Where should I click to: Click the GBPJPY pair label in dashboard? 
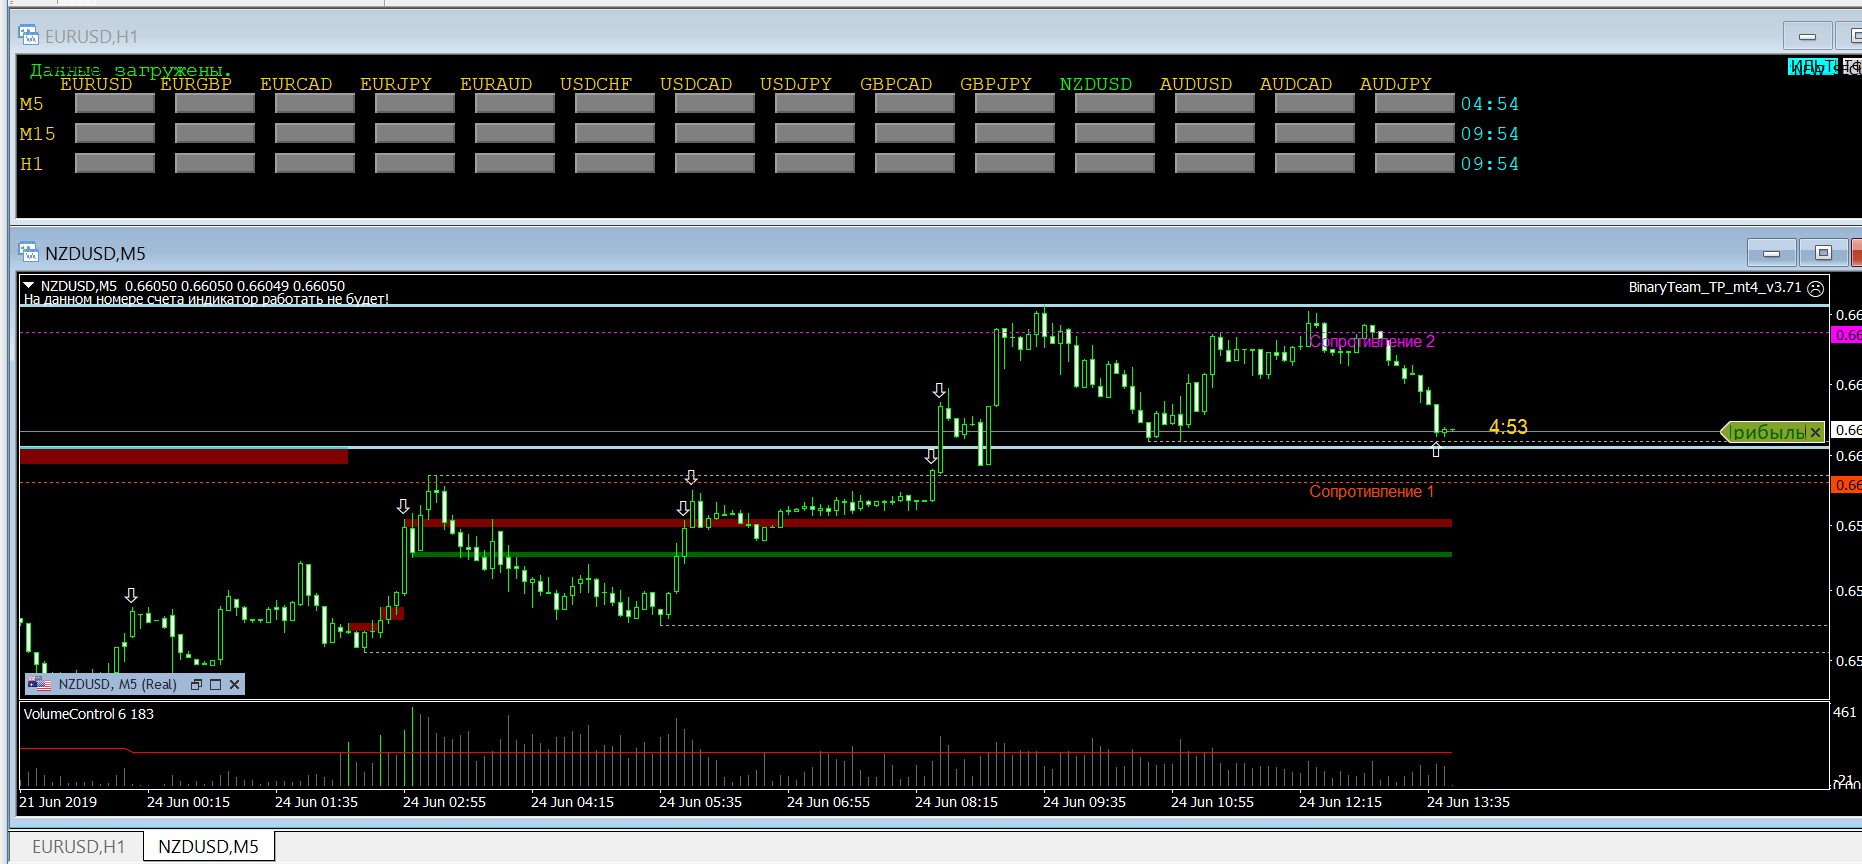[x=996, y=84]
